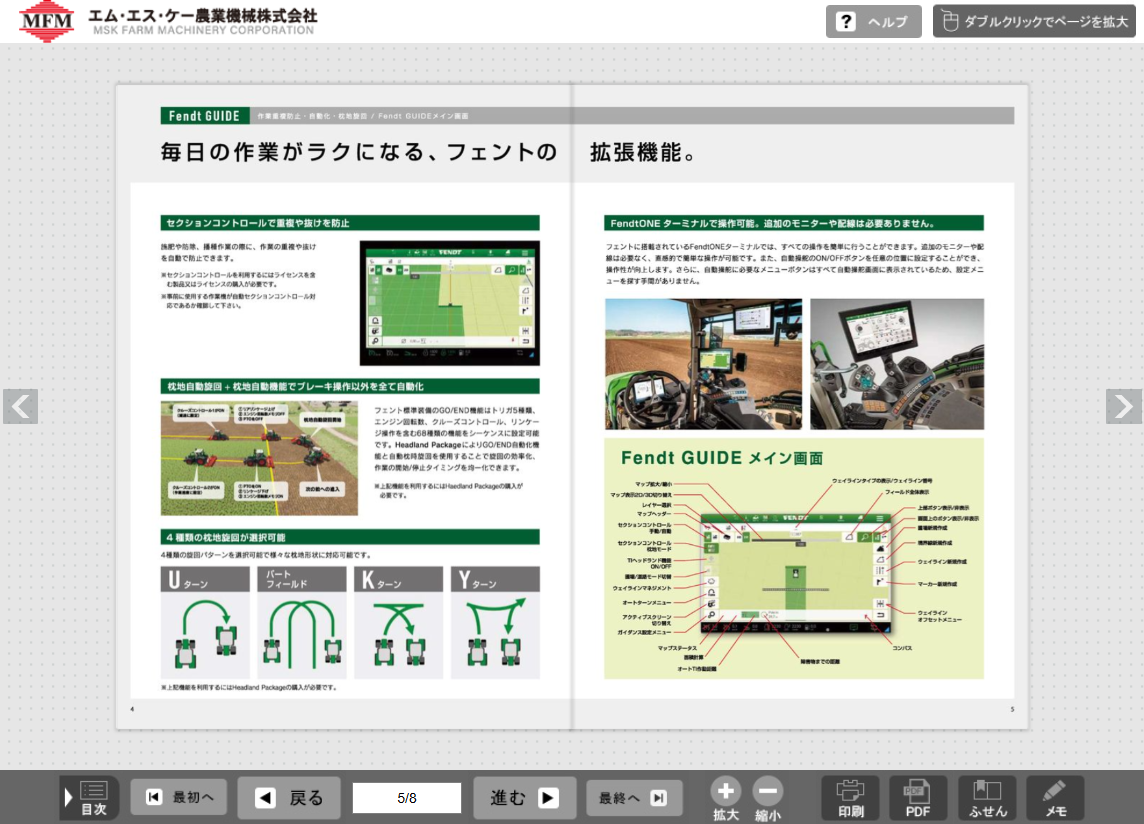Click the Fendt GUIDE green header label
Viewport: 1144px width, 824px height.
(x=205, y=116)
